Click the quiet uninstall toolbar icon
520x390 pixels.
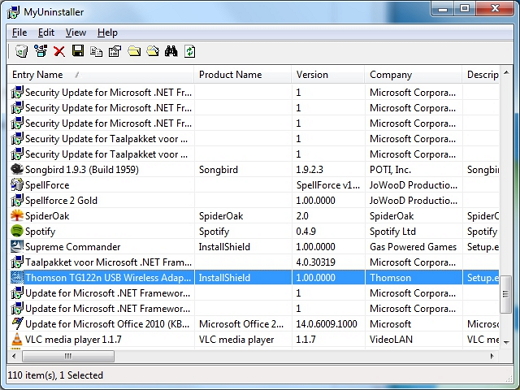(41, 52)
